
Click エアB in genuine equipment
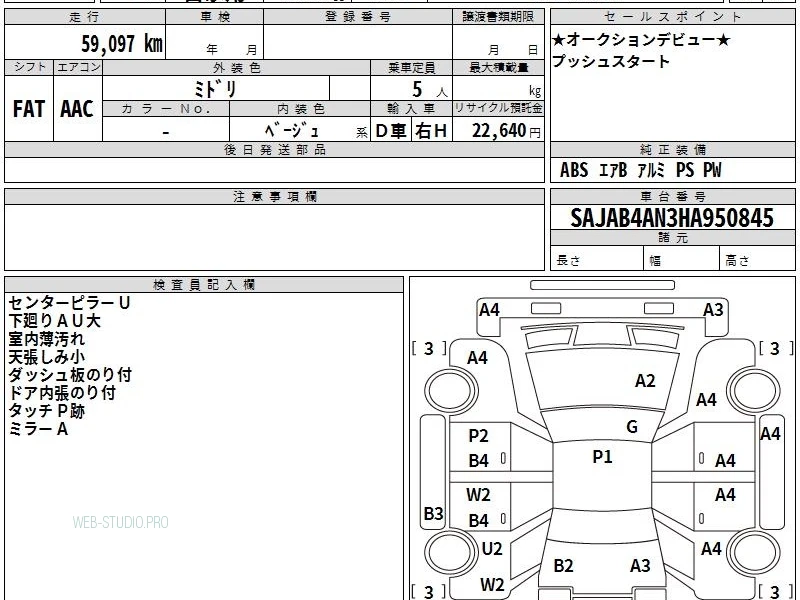point(613,170)
